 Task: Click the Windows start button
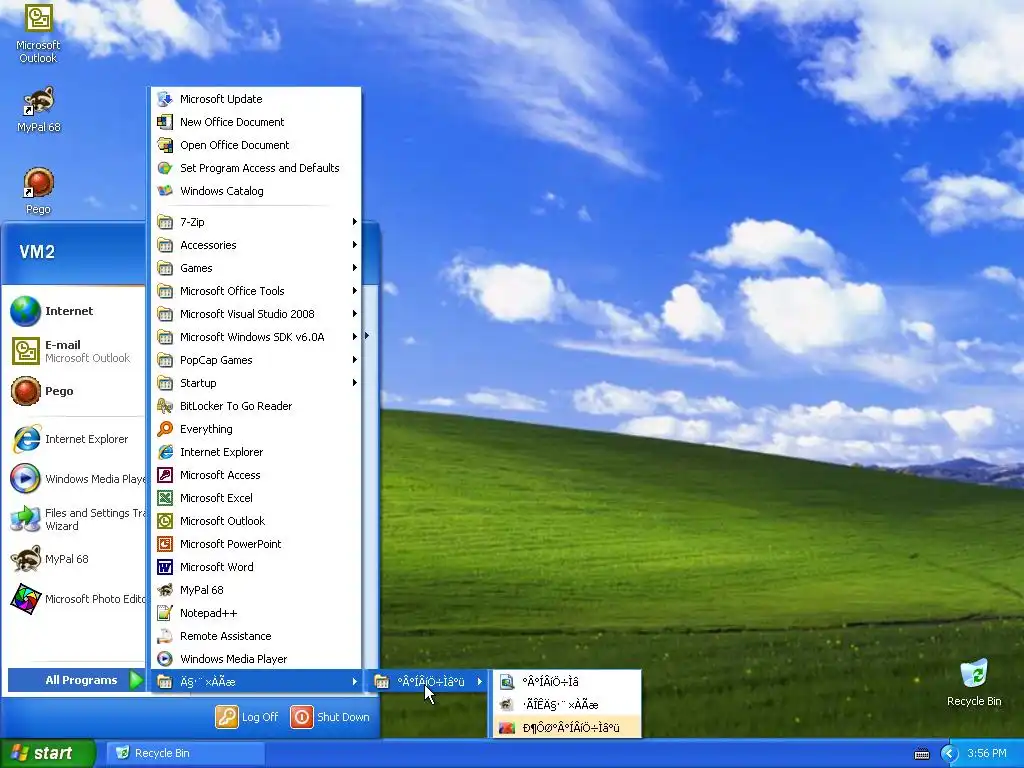click(47, 753)
